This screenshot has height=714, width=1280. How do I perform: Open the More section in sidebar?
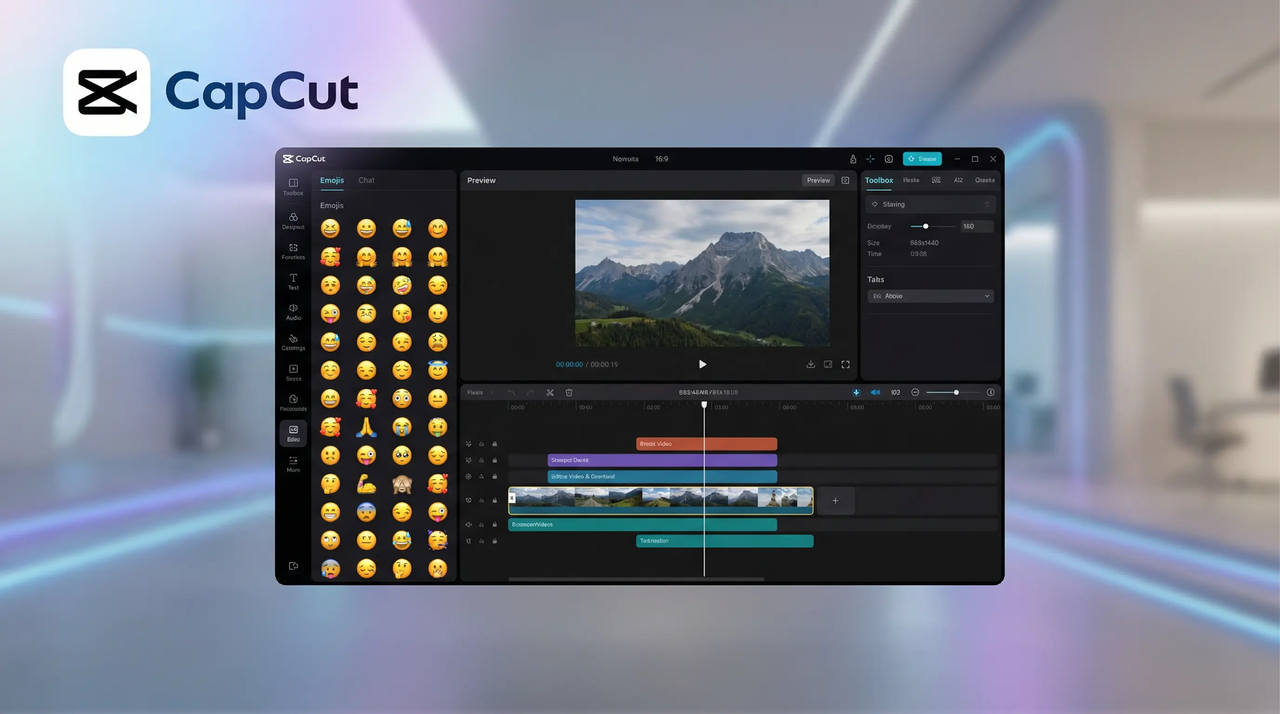(293, 463)
